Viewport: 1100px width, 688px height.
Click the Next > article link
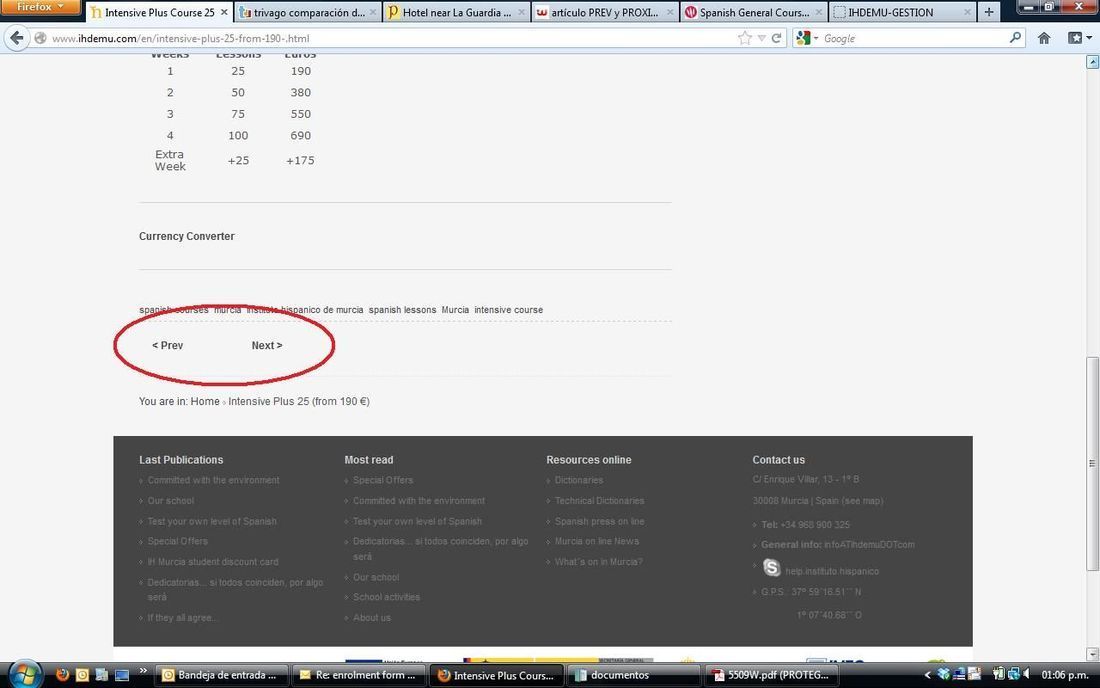click(267, 345)
